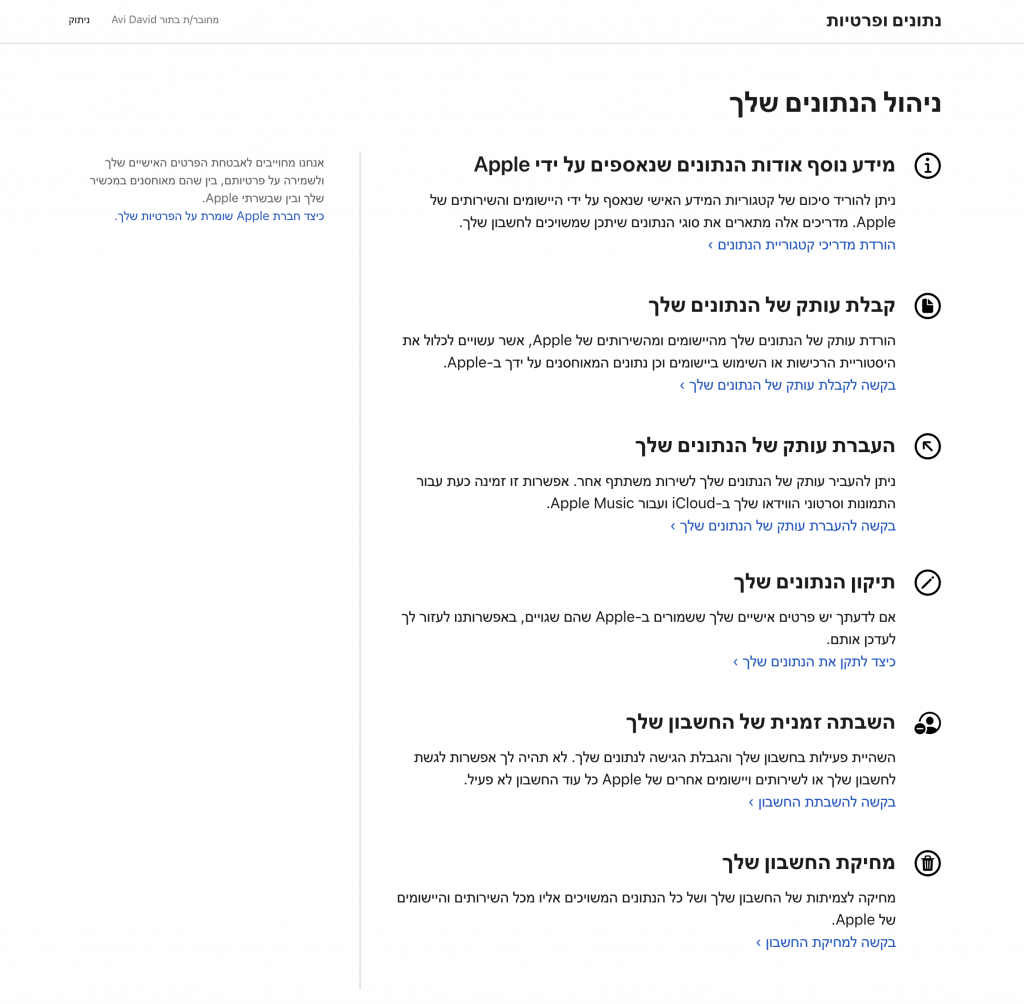Click the תיקון הנתונים שלך heading
1024x1004 pixels.
814,582
